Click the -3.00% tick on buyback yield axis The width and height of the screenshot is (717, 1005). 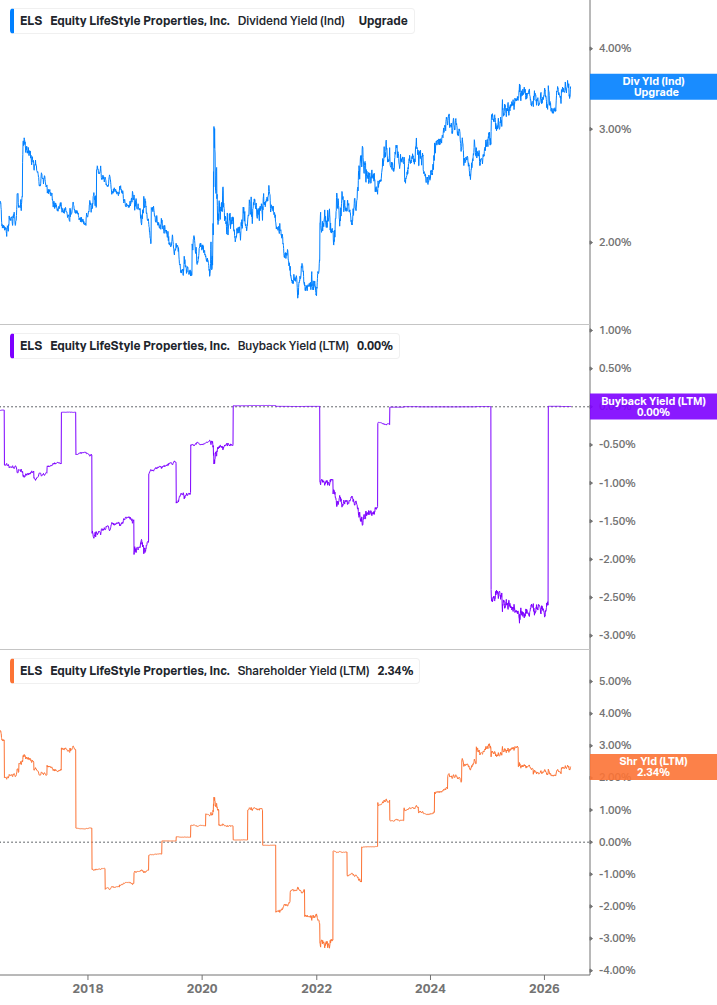[617, 635]
